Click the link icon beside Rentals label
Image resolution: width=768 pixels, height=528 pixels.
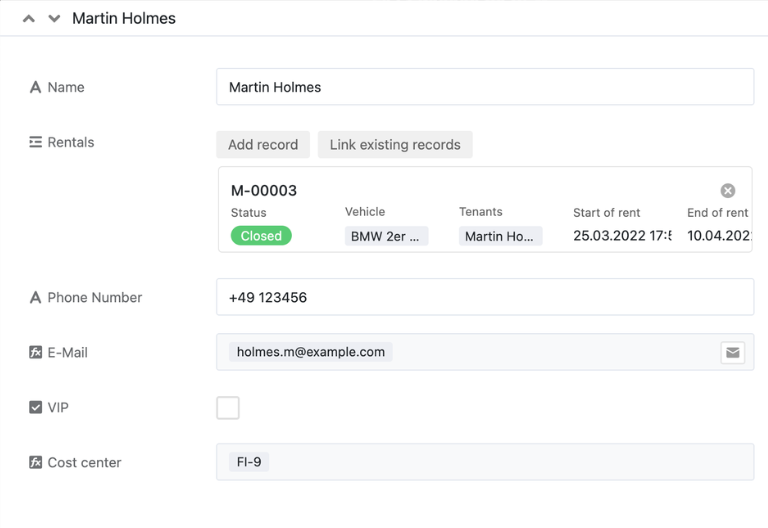pos(36,142)
